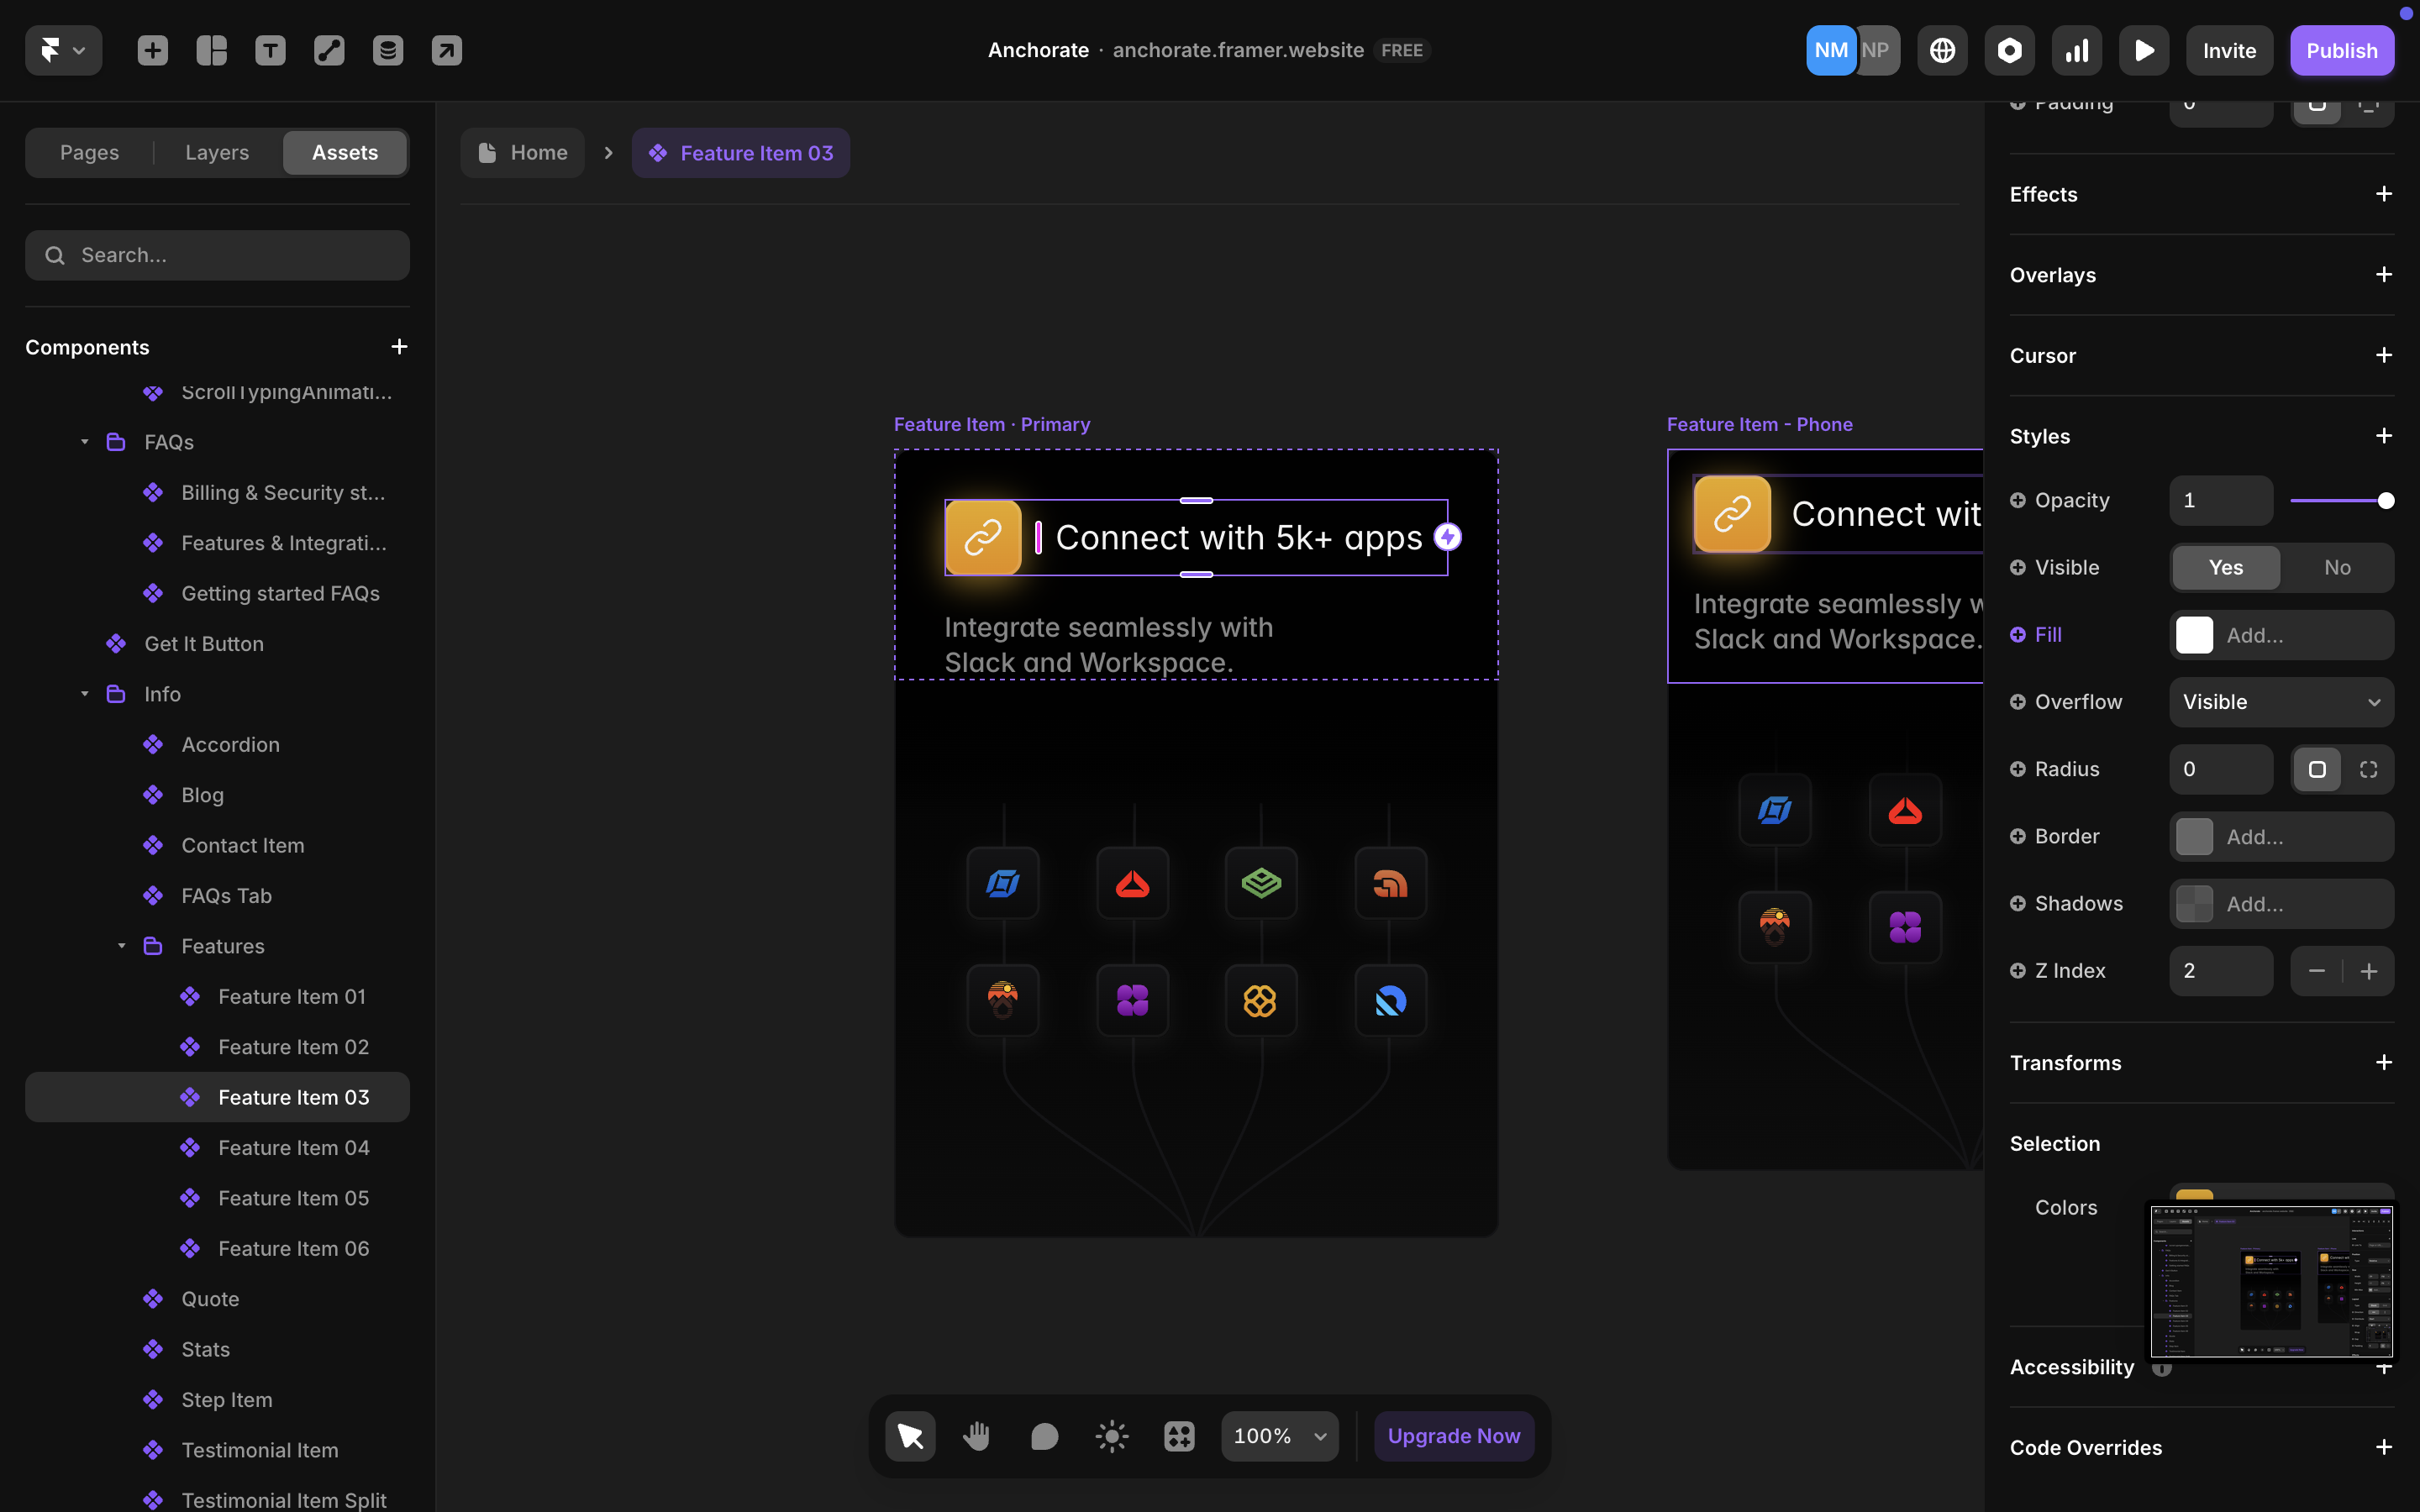Click the globe site settings icon
Image resolution: width=2420 pixels, height=1512 pixels.
(x=1942, y=50)
